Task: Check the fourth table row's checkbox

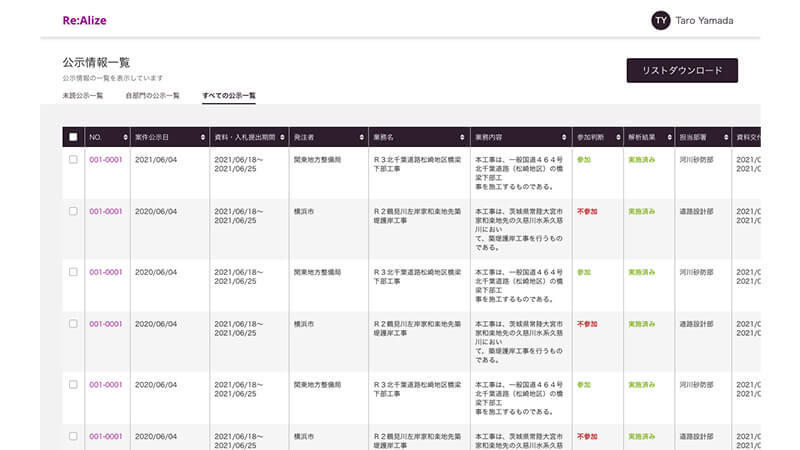Action: 73,324
